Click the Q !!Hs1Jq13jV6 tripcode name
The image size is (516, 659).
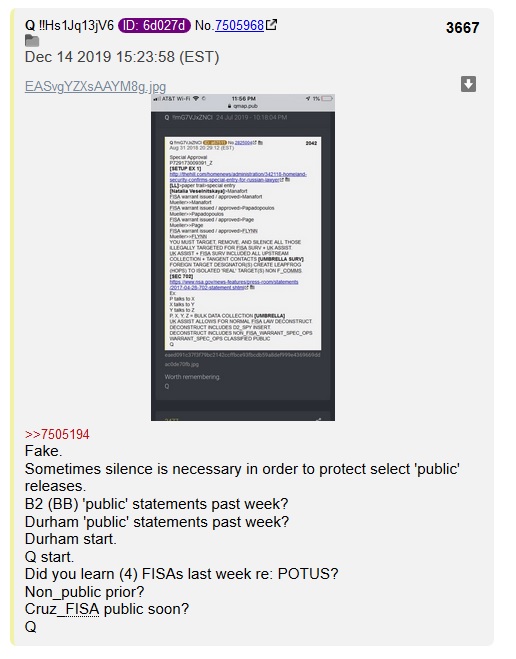(x=69, y=25)
